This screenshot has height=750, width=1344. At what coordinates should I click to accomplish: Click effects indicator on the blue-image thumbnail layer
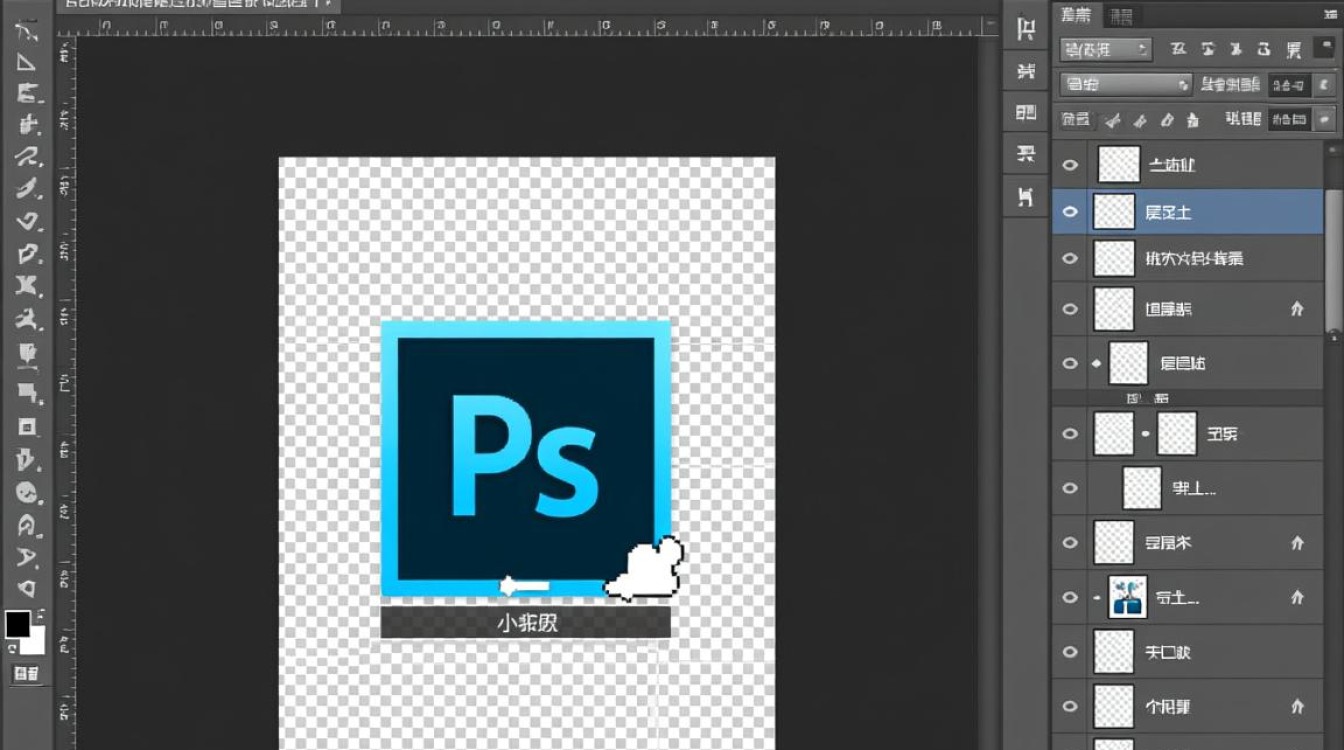coord(1297,597)
